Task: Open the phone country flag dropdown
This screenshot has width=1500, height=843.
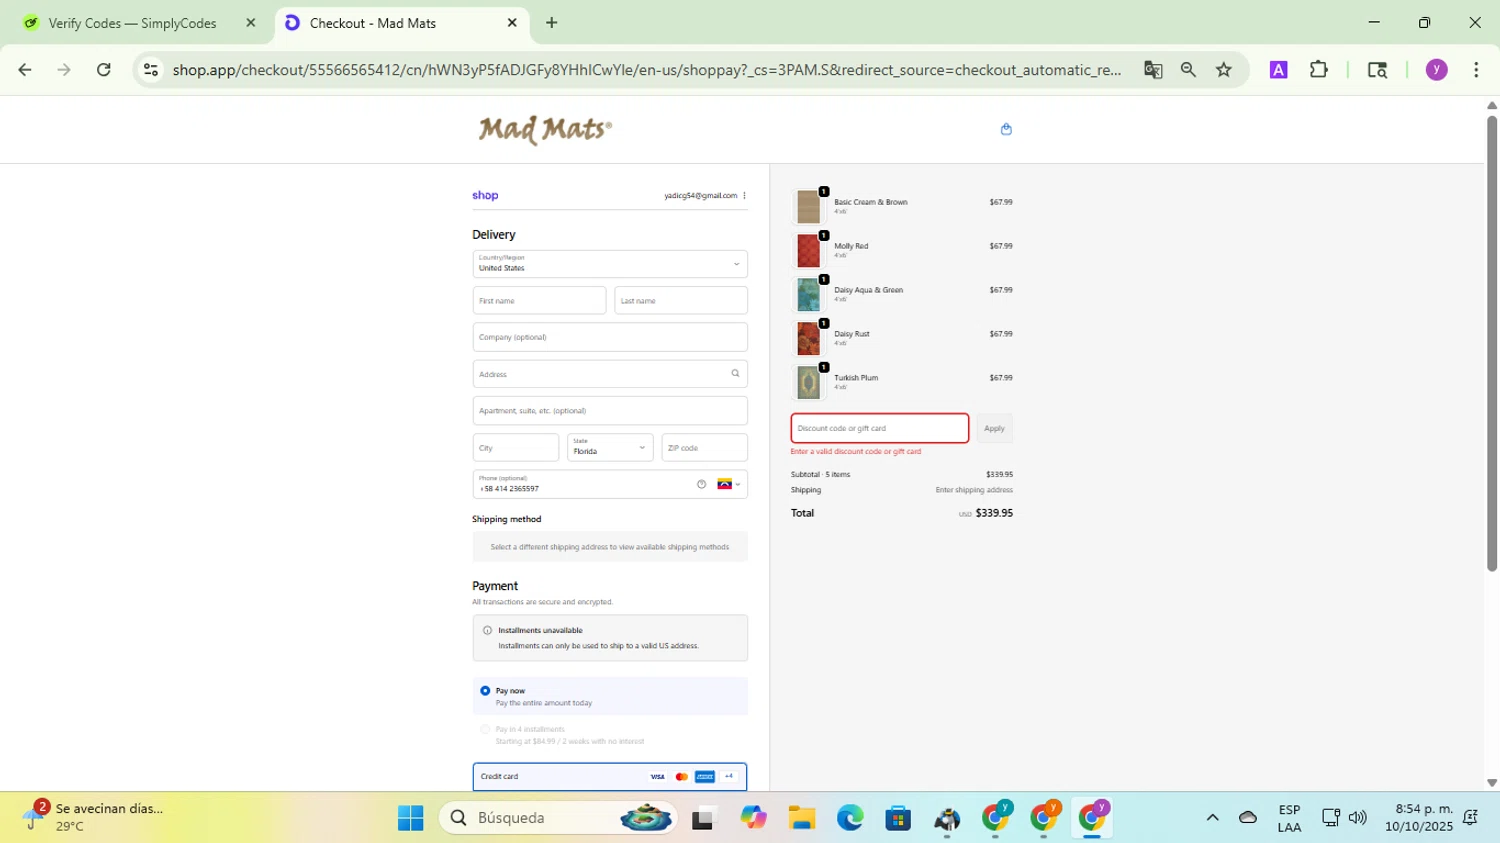Action: click(x=728, y=484)
